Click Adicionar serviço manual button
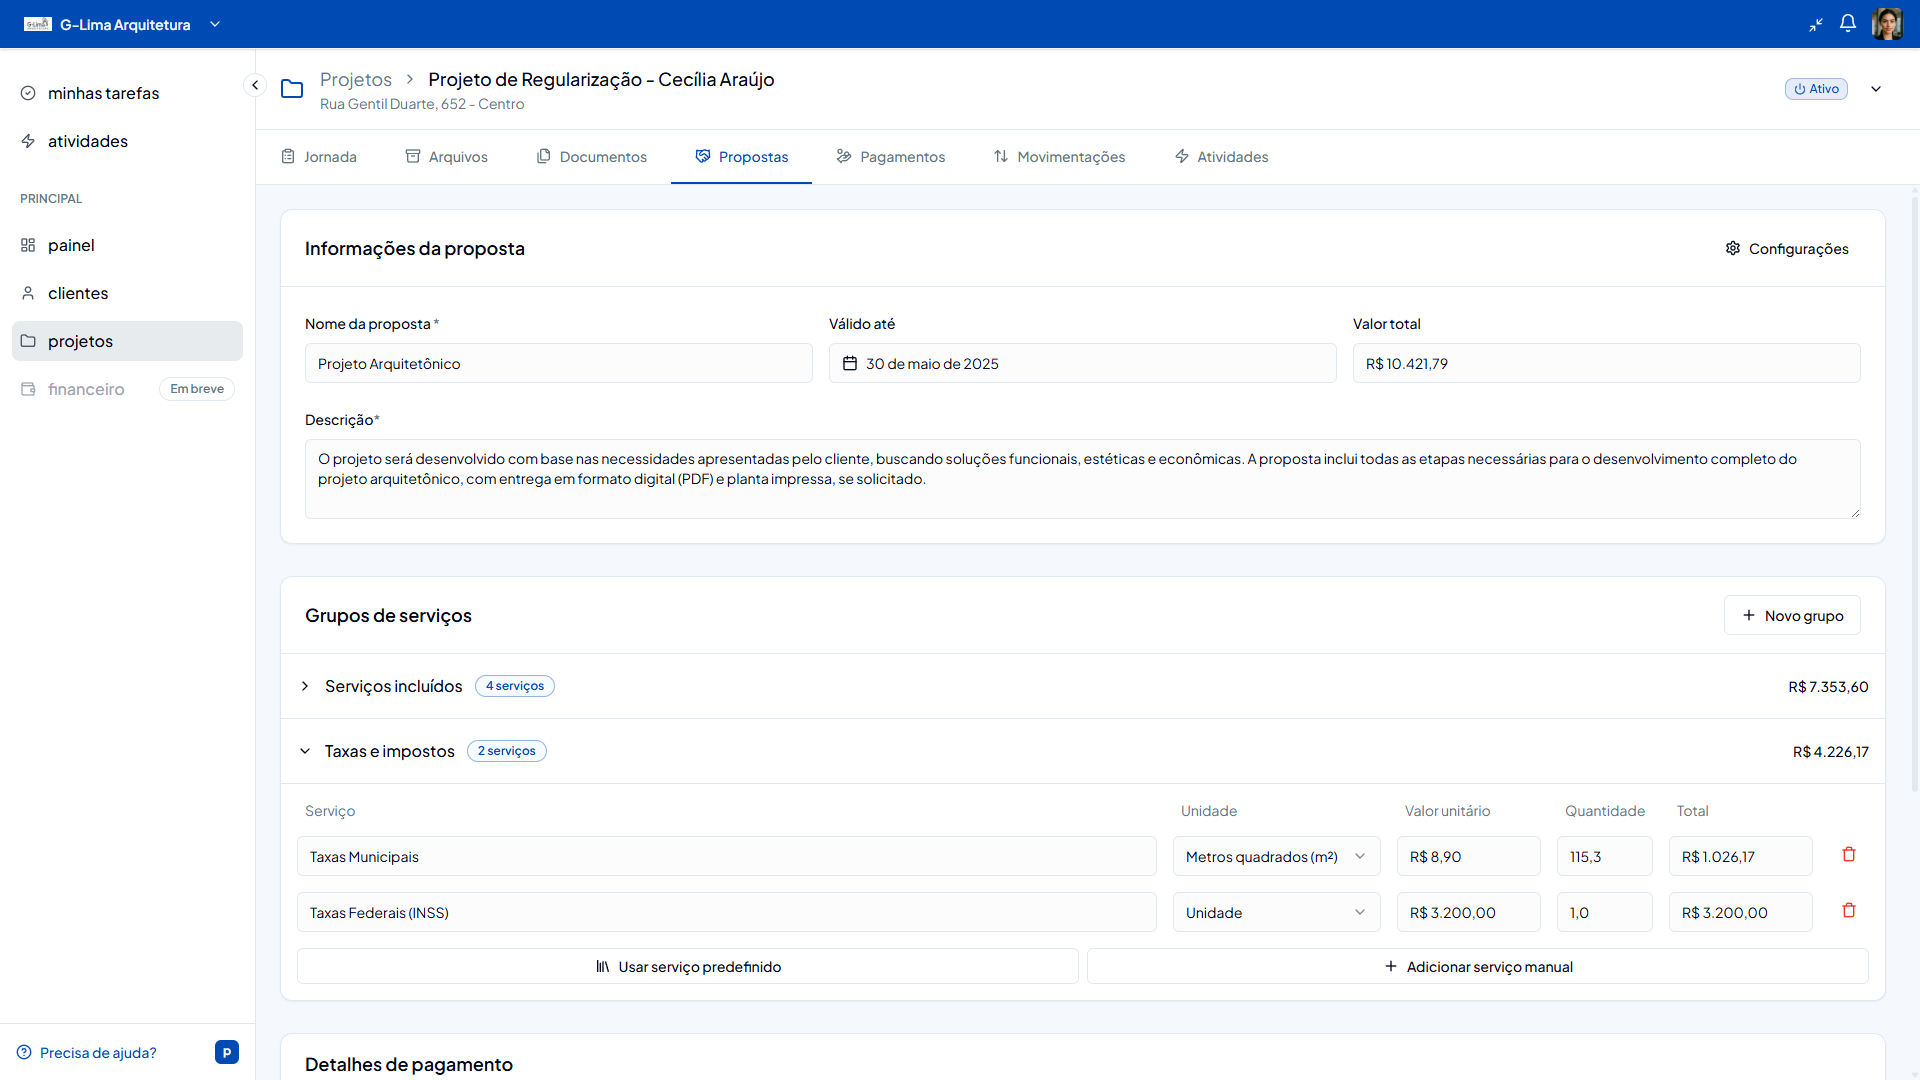The image size is (1920, 1080). click(x=1477, y=967)
